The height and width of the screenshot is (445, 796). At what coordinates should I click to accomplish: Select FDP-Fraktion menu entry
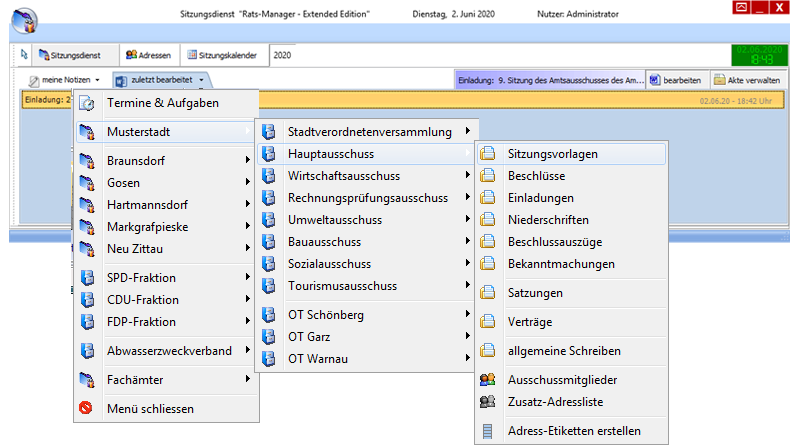[167, 322]
